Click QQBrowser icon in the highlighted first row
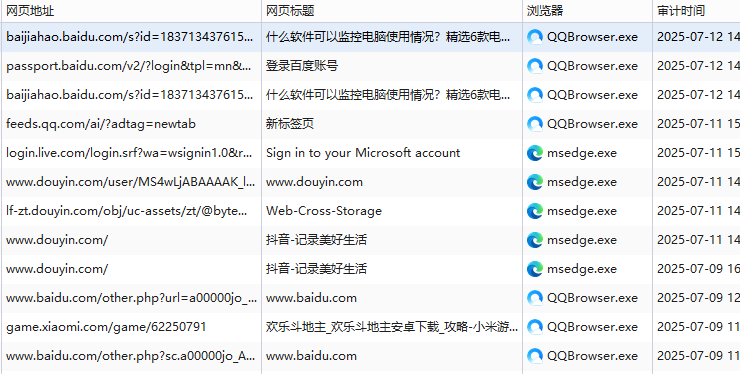 click(x=535, y=37)
